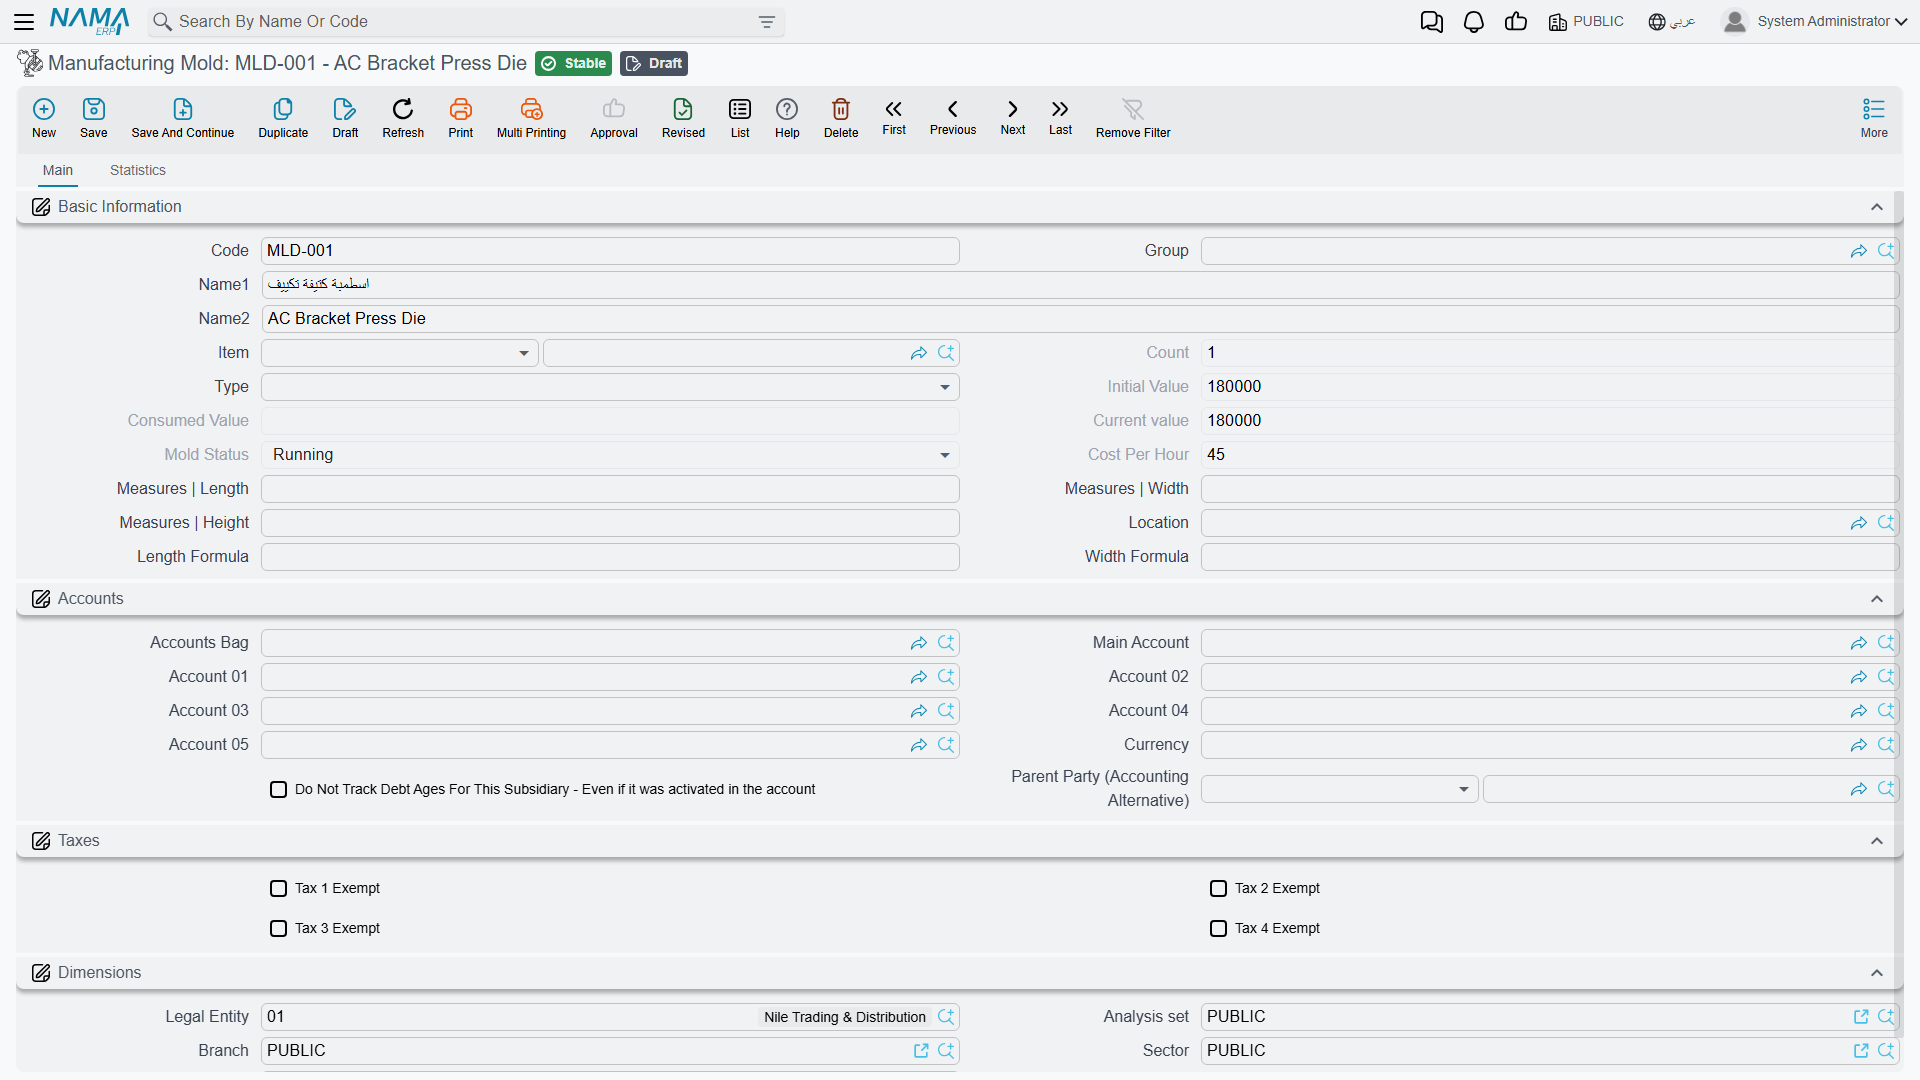
Task: Search lookup for Accounts Bag
Action: pyautogui.click(x=946, y=643)
